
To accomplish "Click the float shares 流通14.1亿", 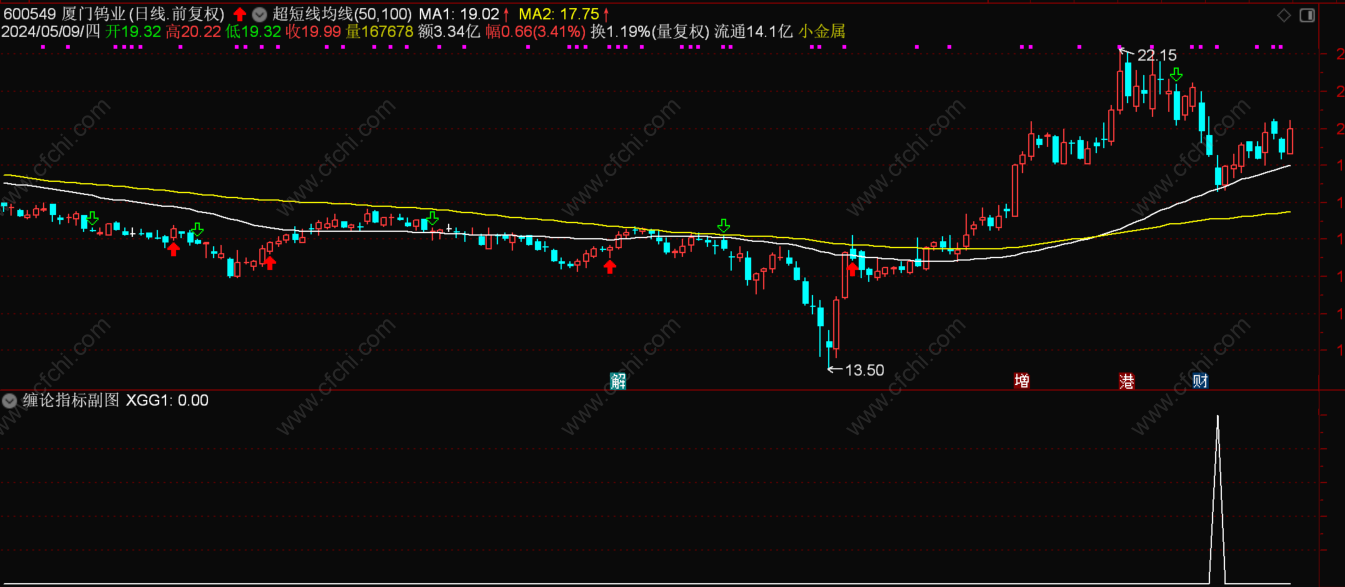I will (753, 31).
